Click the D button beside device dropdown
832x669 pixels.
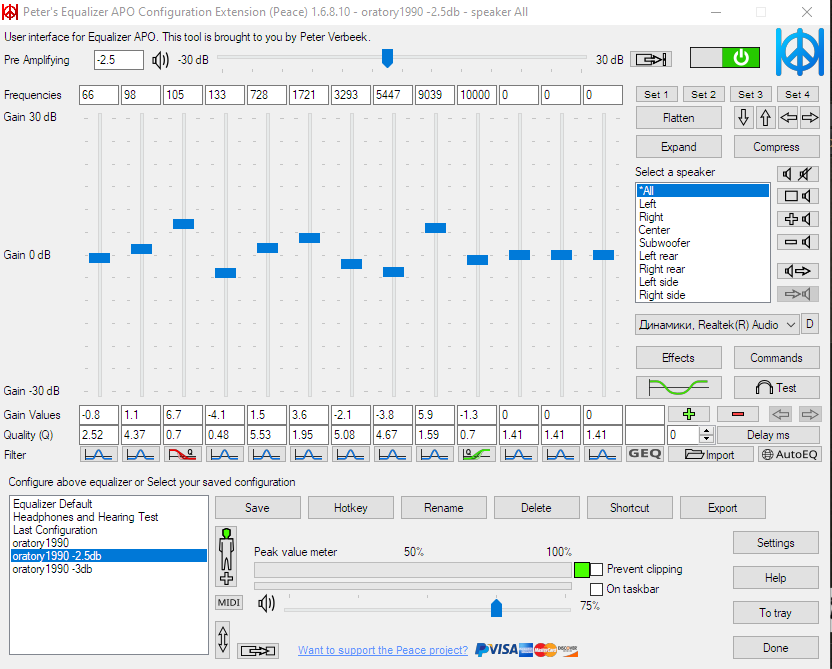(810, 324)
